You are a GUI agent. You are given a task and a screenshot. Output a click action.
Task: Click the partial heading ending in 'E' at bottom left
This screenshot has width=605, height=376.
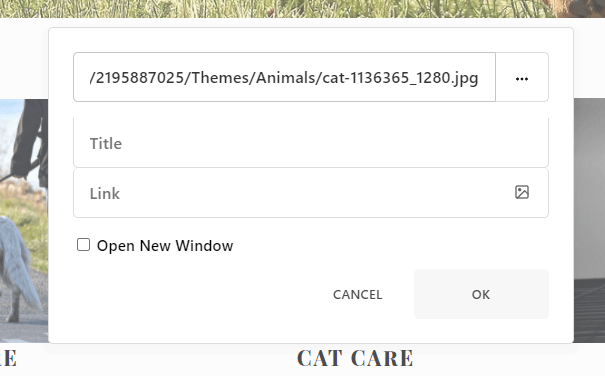[8, 358]
